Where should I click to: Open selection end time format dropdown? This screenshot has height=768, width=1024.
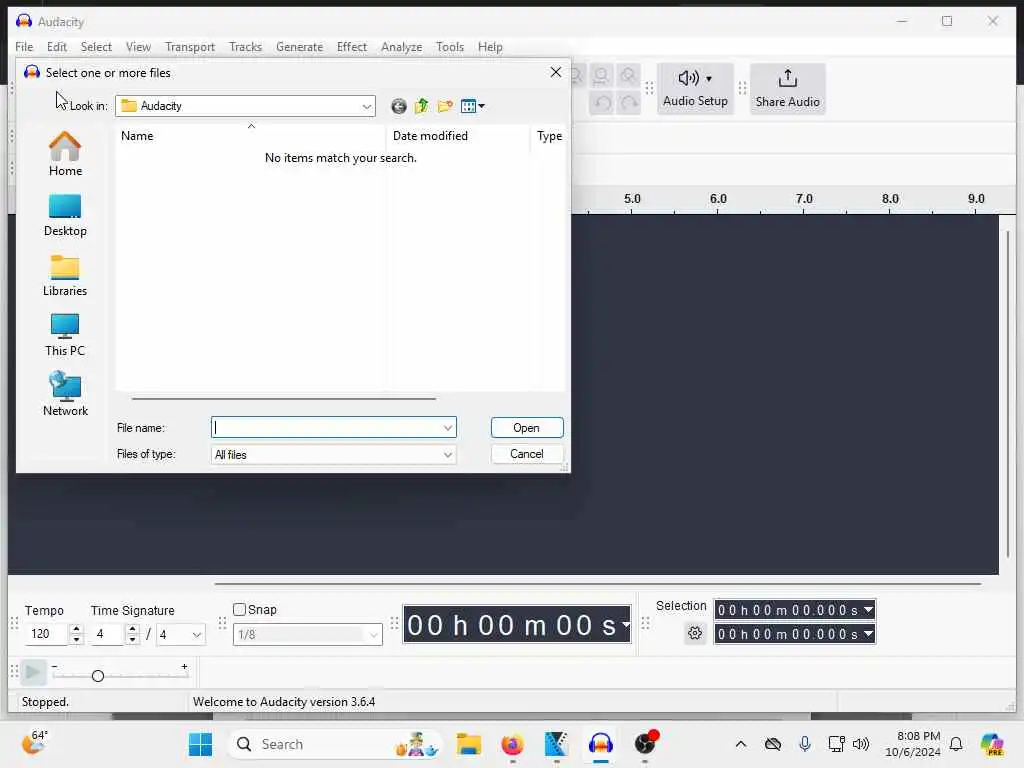[x=868, y=633]
